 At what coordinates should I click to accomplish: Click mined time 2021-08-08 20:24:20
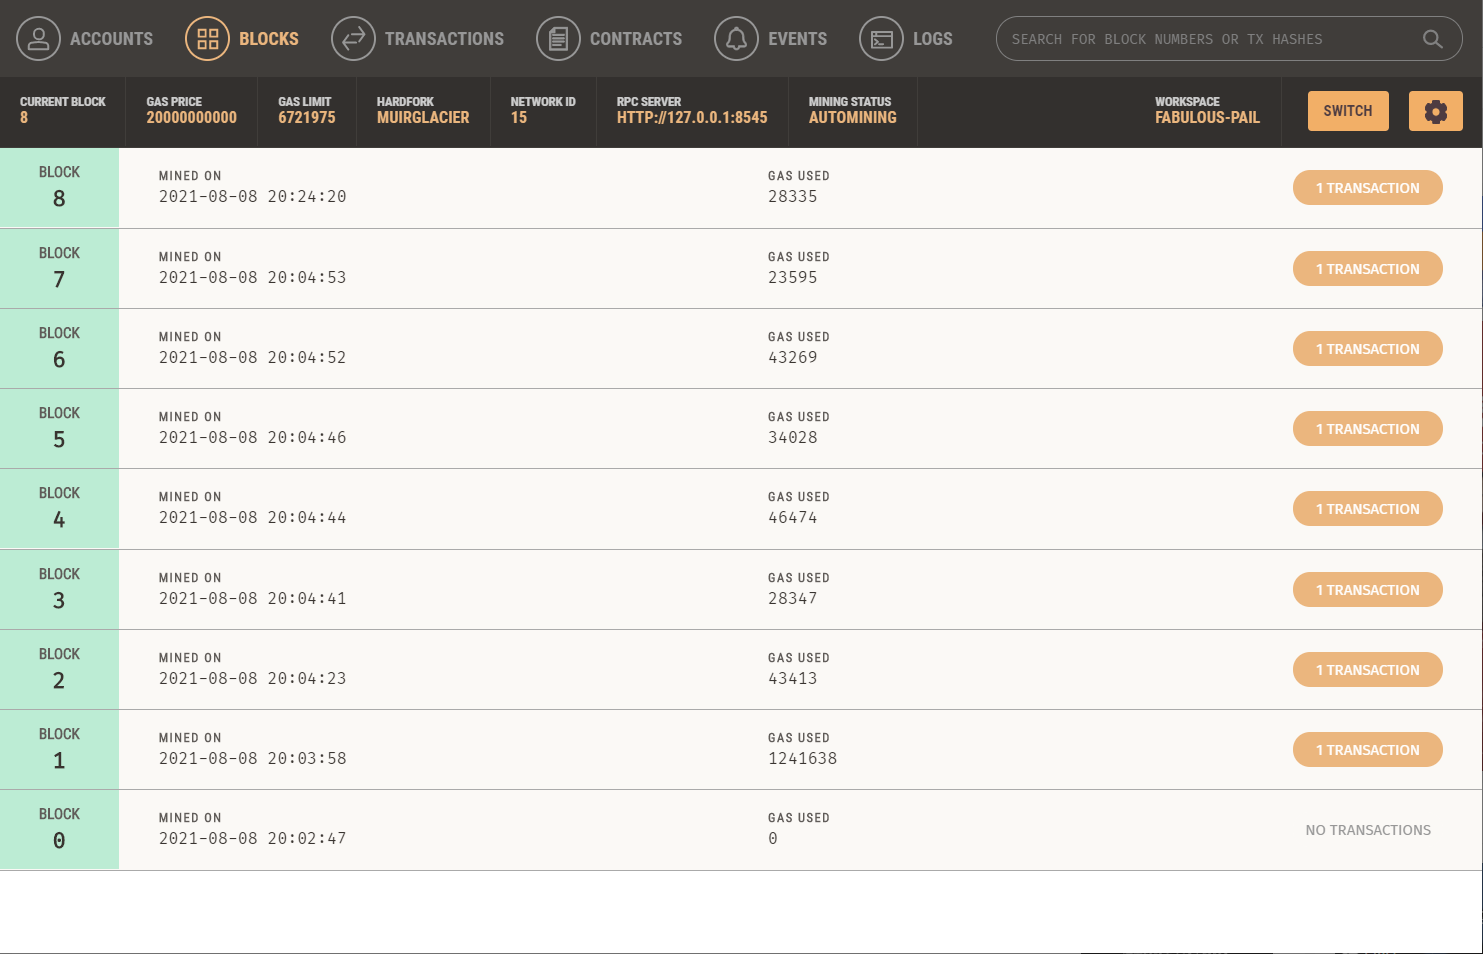pos(252,197)
